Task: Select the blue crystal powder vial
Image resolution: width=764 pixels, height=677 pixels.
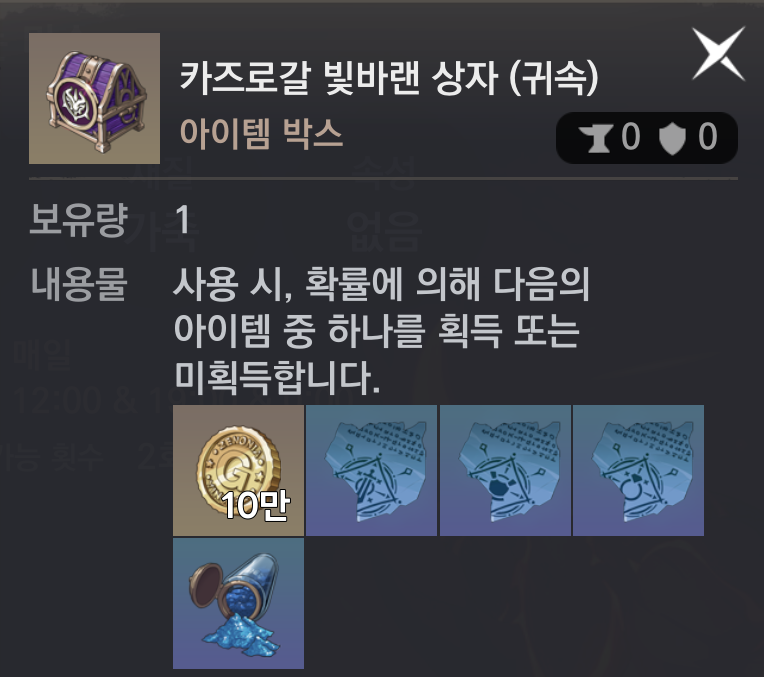Action: [x=238, y=603]
